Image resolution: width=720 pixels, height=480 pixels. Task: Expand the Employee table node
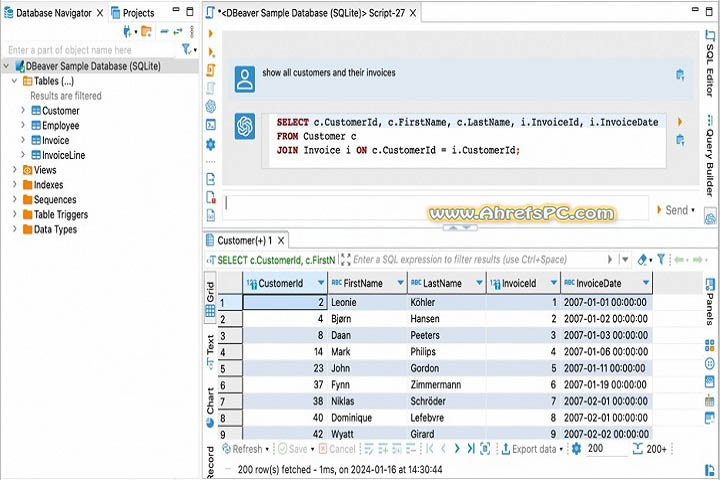(23, 125)
